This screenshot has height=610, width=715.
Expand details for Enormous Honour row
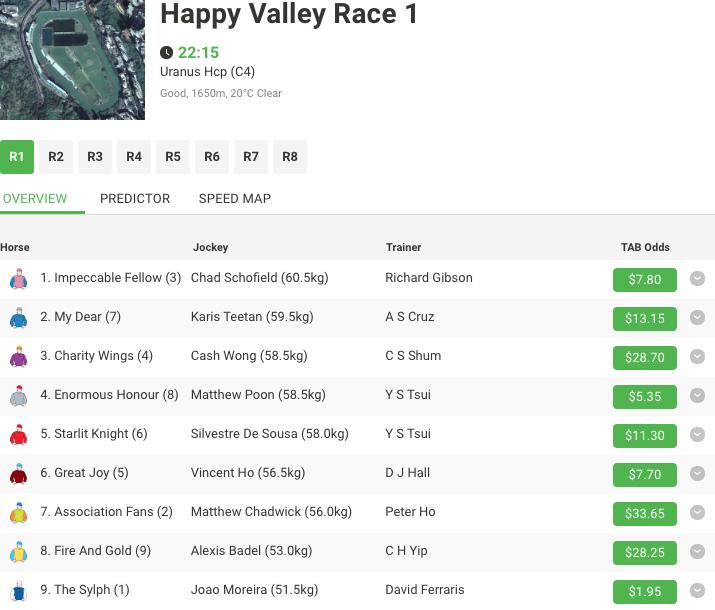pos(697,396)
